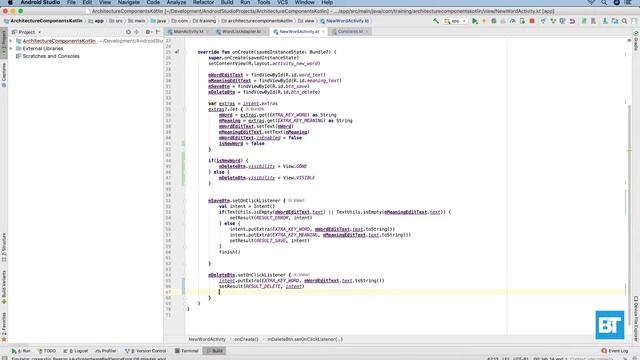
Task: Click the Apple menu icon
Action: click(x=10, y=2)
